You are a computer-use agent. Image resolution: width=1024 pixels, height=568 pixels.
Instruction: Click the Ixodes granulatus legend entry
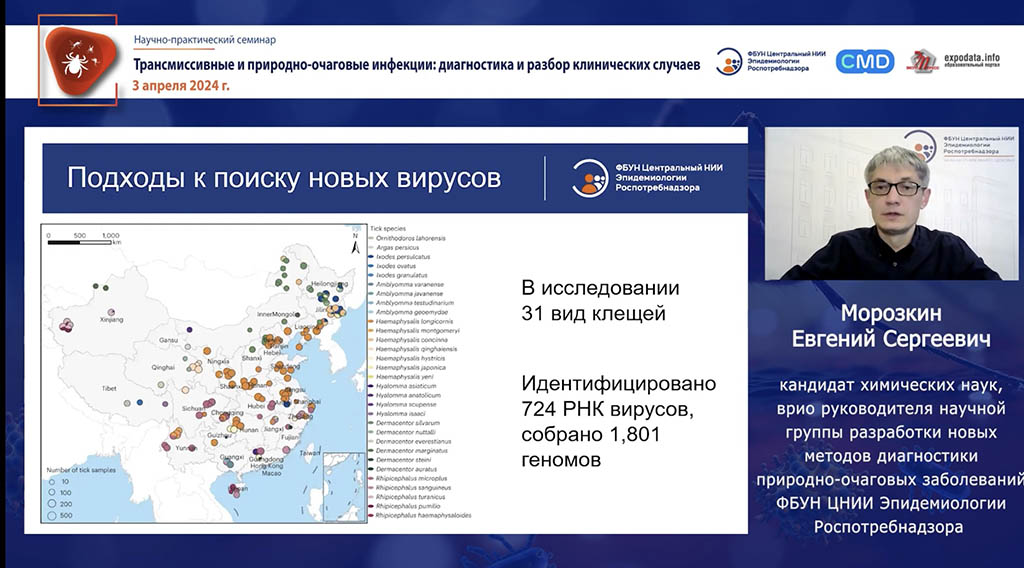(x=402, y=276)
